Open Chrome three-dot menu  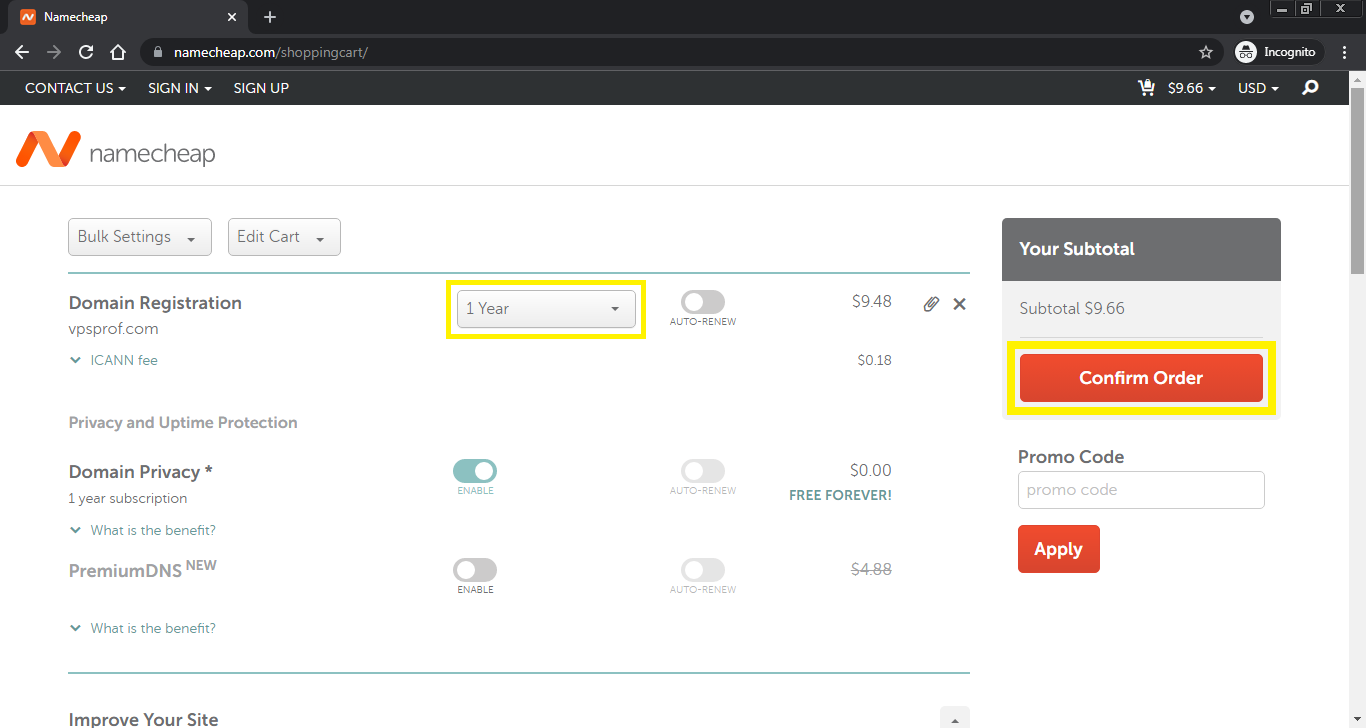tap(1345, 52)
